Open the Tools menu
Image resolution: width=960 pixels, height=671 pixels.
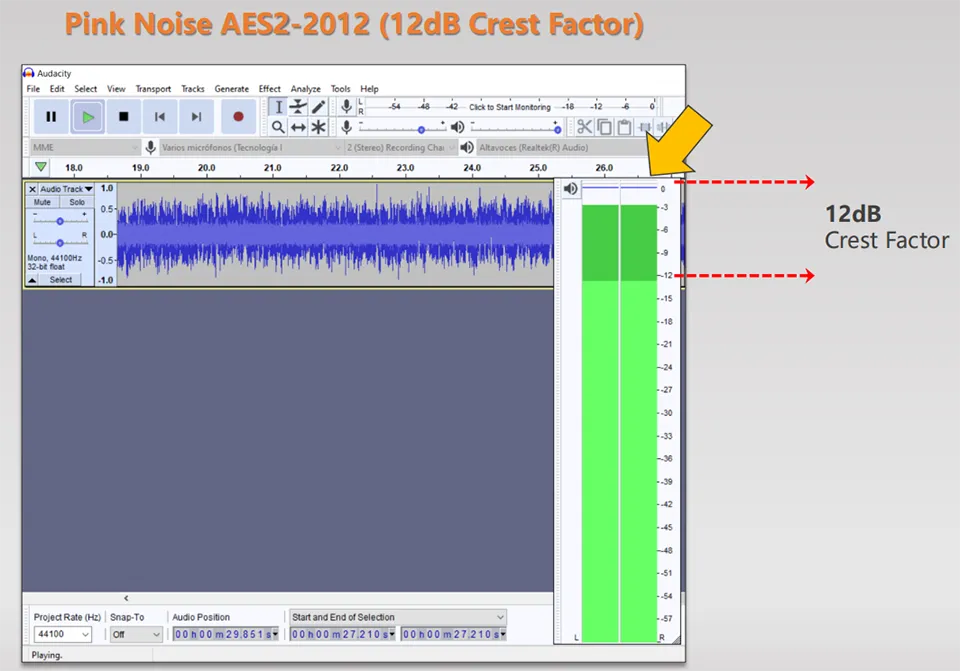(x=340, y=89)
